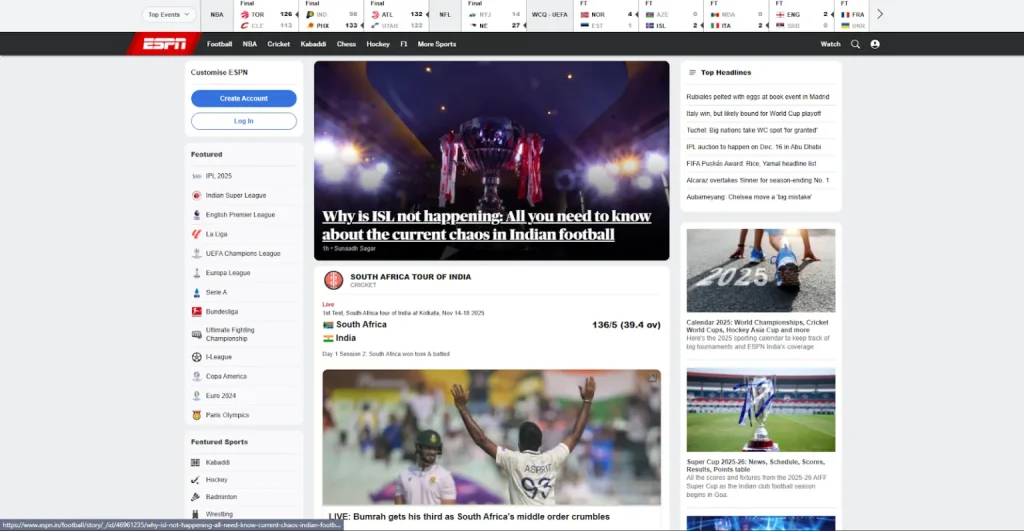Click the Euro 2024 icon
This screenshot has width=1024, height=531.
[x=197, y=396]
